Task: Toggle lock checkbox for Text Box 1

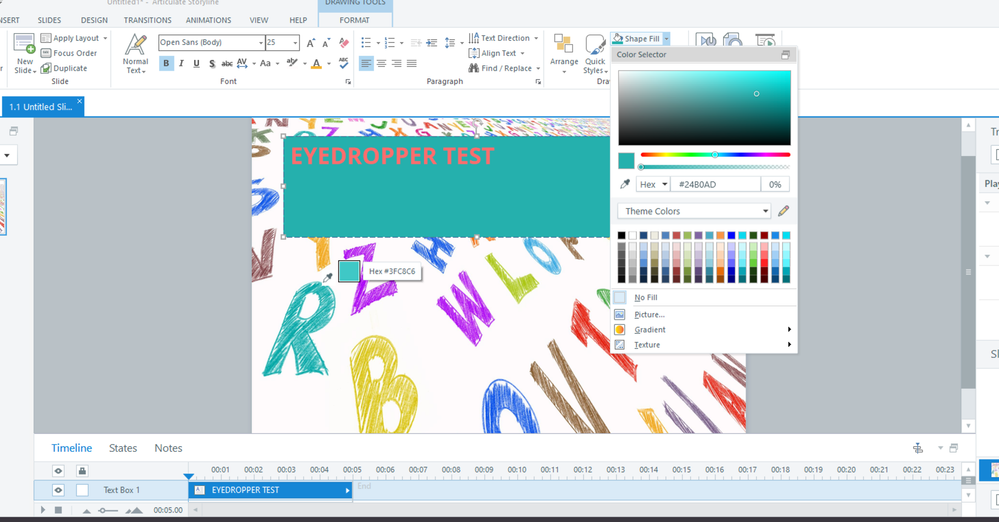Action: 82,490
